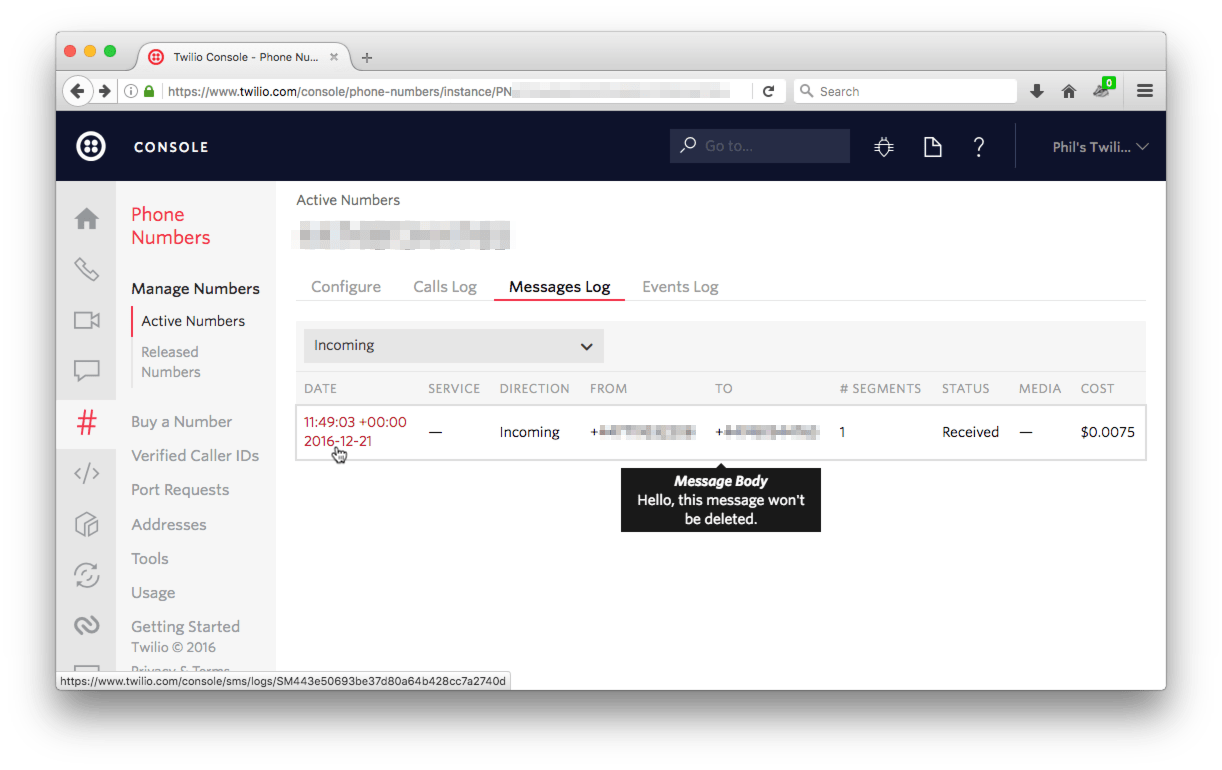Click the $0.0075 cost cell

point(1108,432)
